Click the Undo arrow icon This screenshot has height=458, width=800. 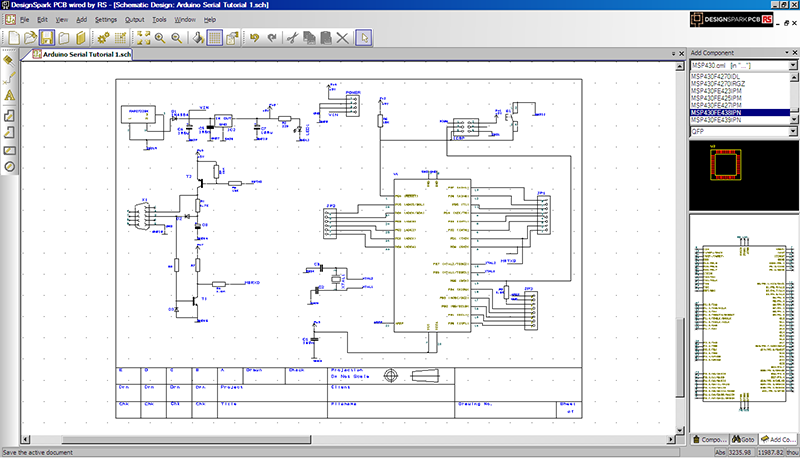pyautogui.click(x=256, y=38)
